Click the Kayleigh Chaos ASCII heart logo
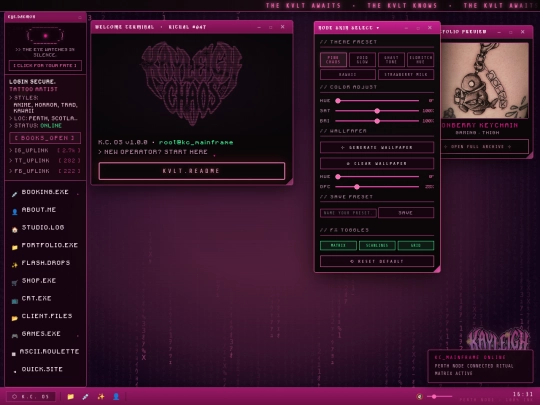Screen dimensions: 540x405 192,83
